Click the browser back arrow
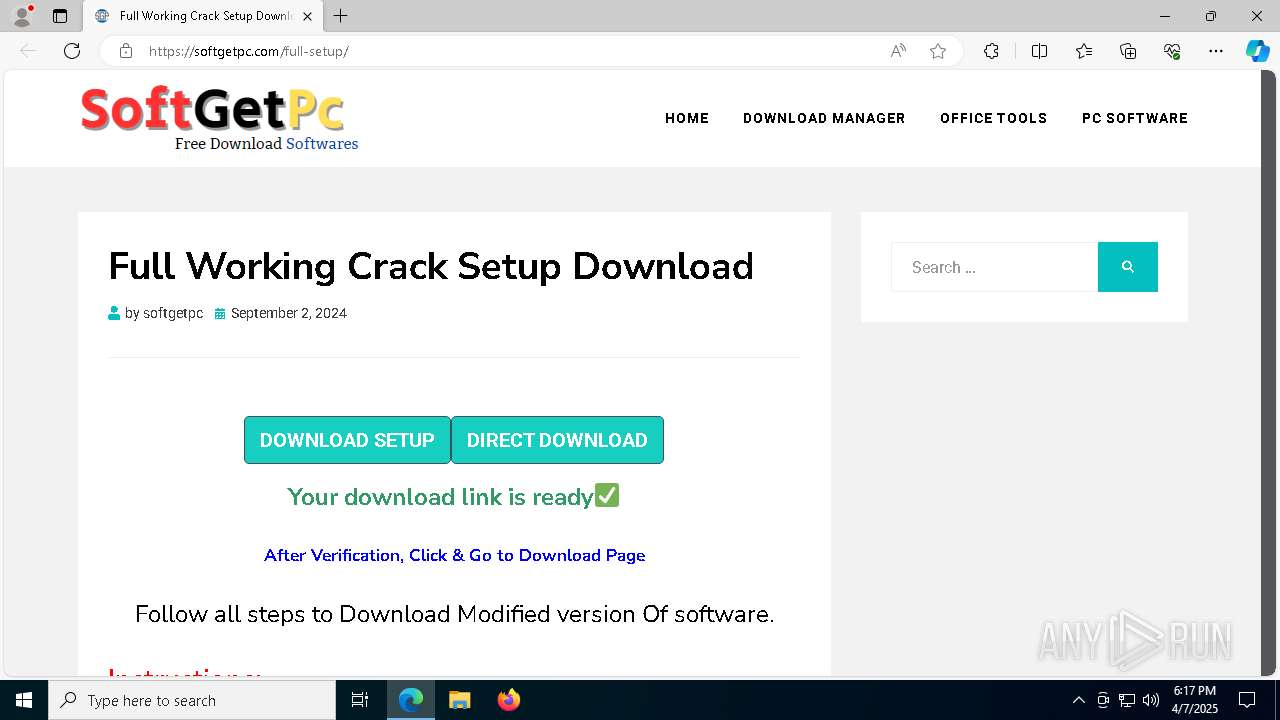Image resolution: width=1280 pixels, height=720 pixels. pyautogui.click(x=28, y=51)
